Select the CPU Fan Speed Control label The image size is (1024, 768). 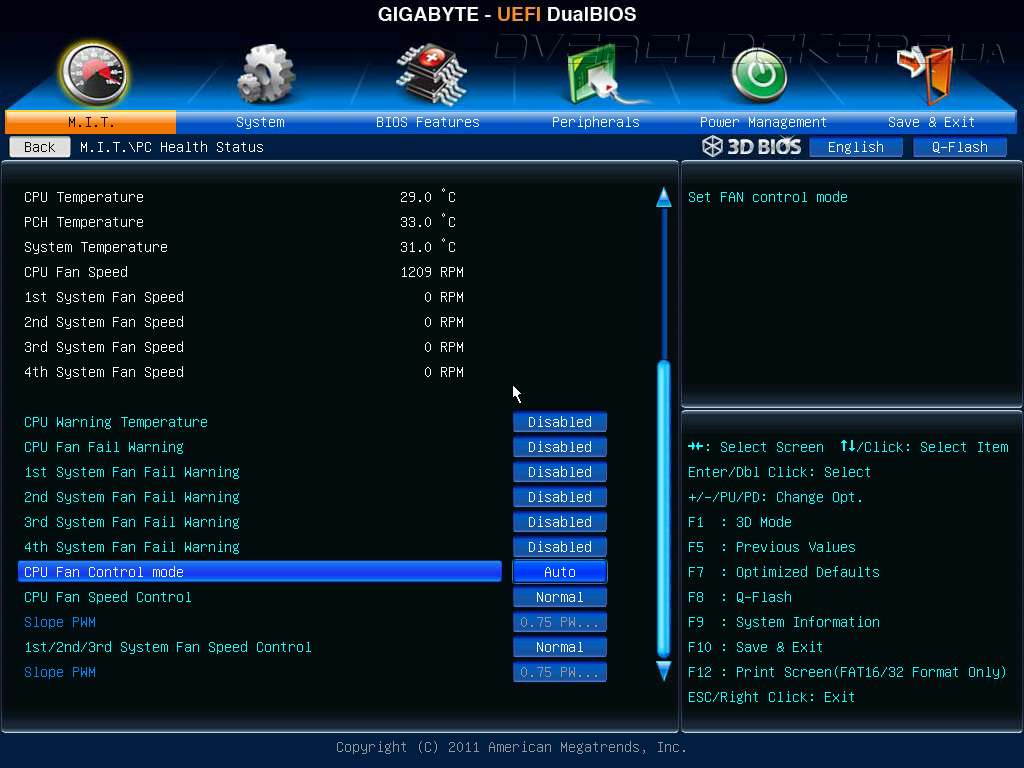108,597
